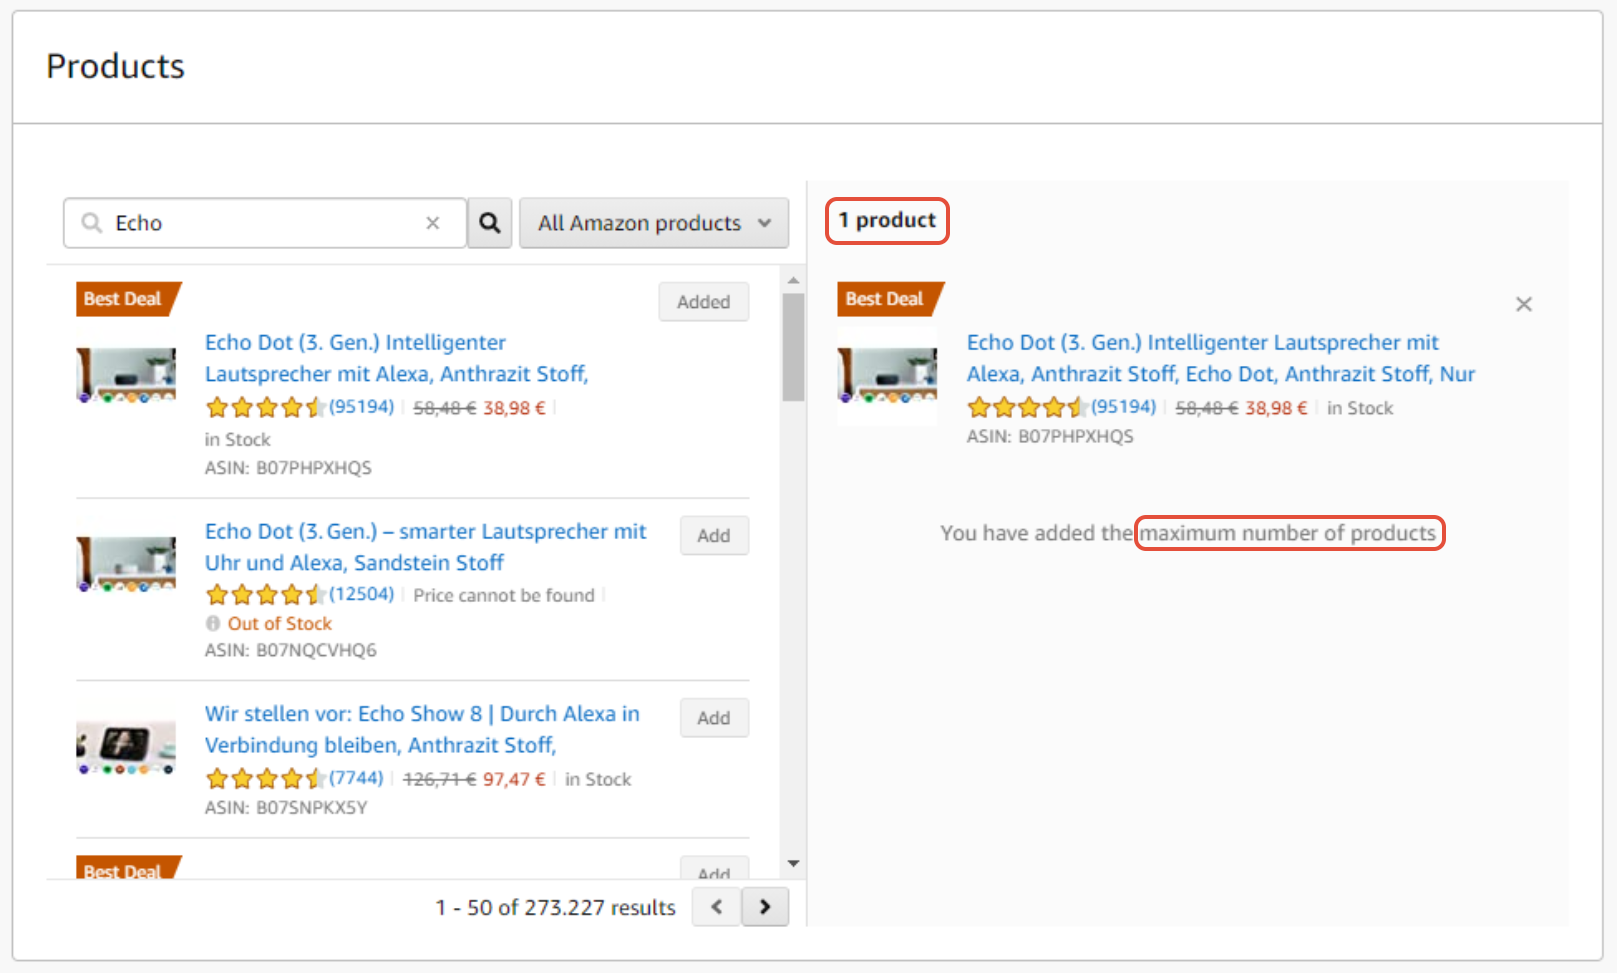Click ASIN: B07NQCVHQ6 text

(291, 650)
